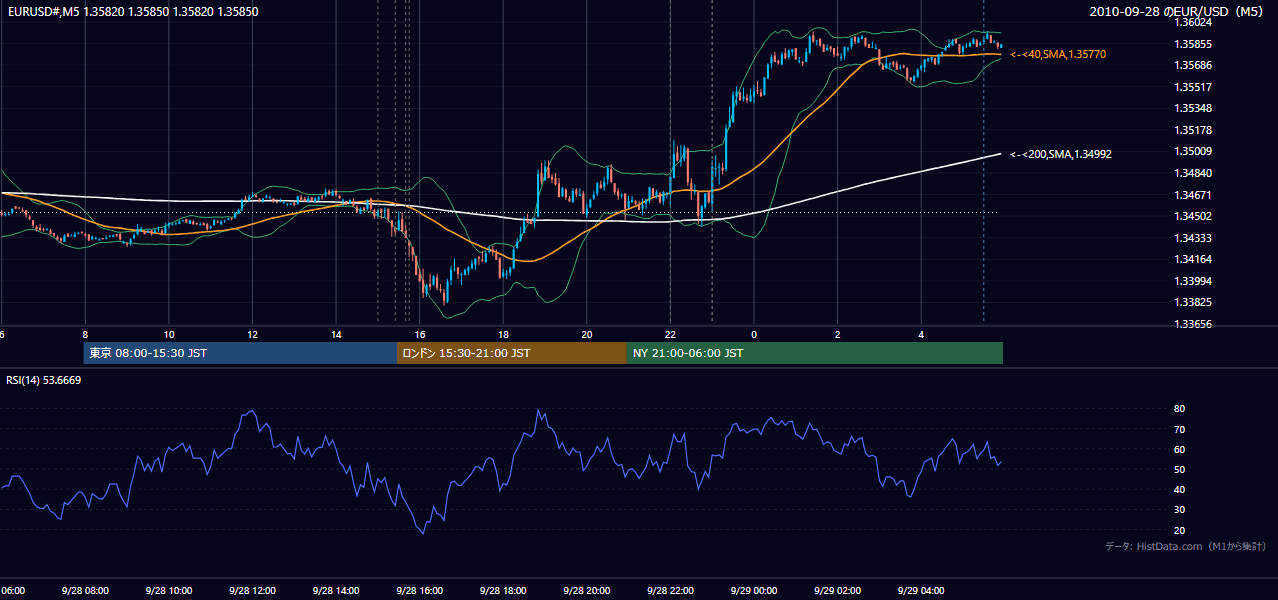
Task: Click the 9/28 12:00 time axis label
Action: [x=252, y=591]
